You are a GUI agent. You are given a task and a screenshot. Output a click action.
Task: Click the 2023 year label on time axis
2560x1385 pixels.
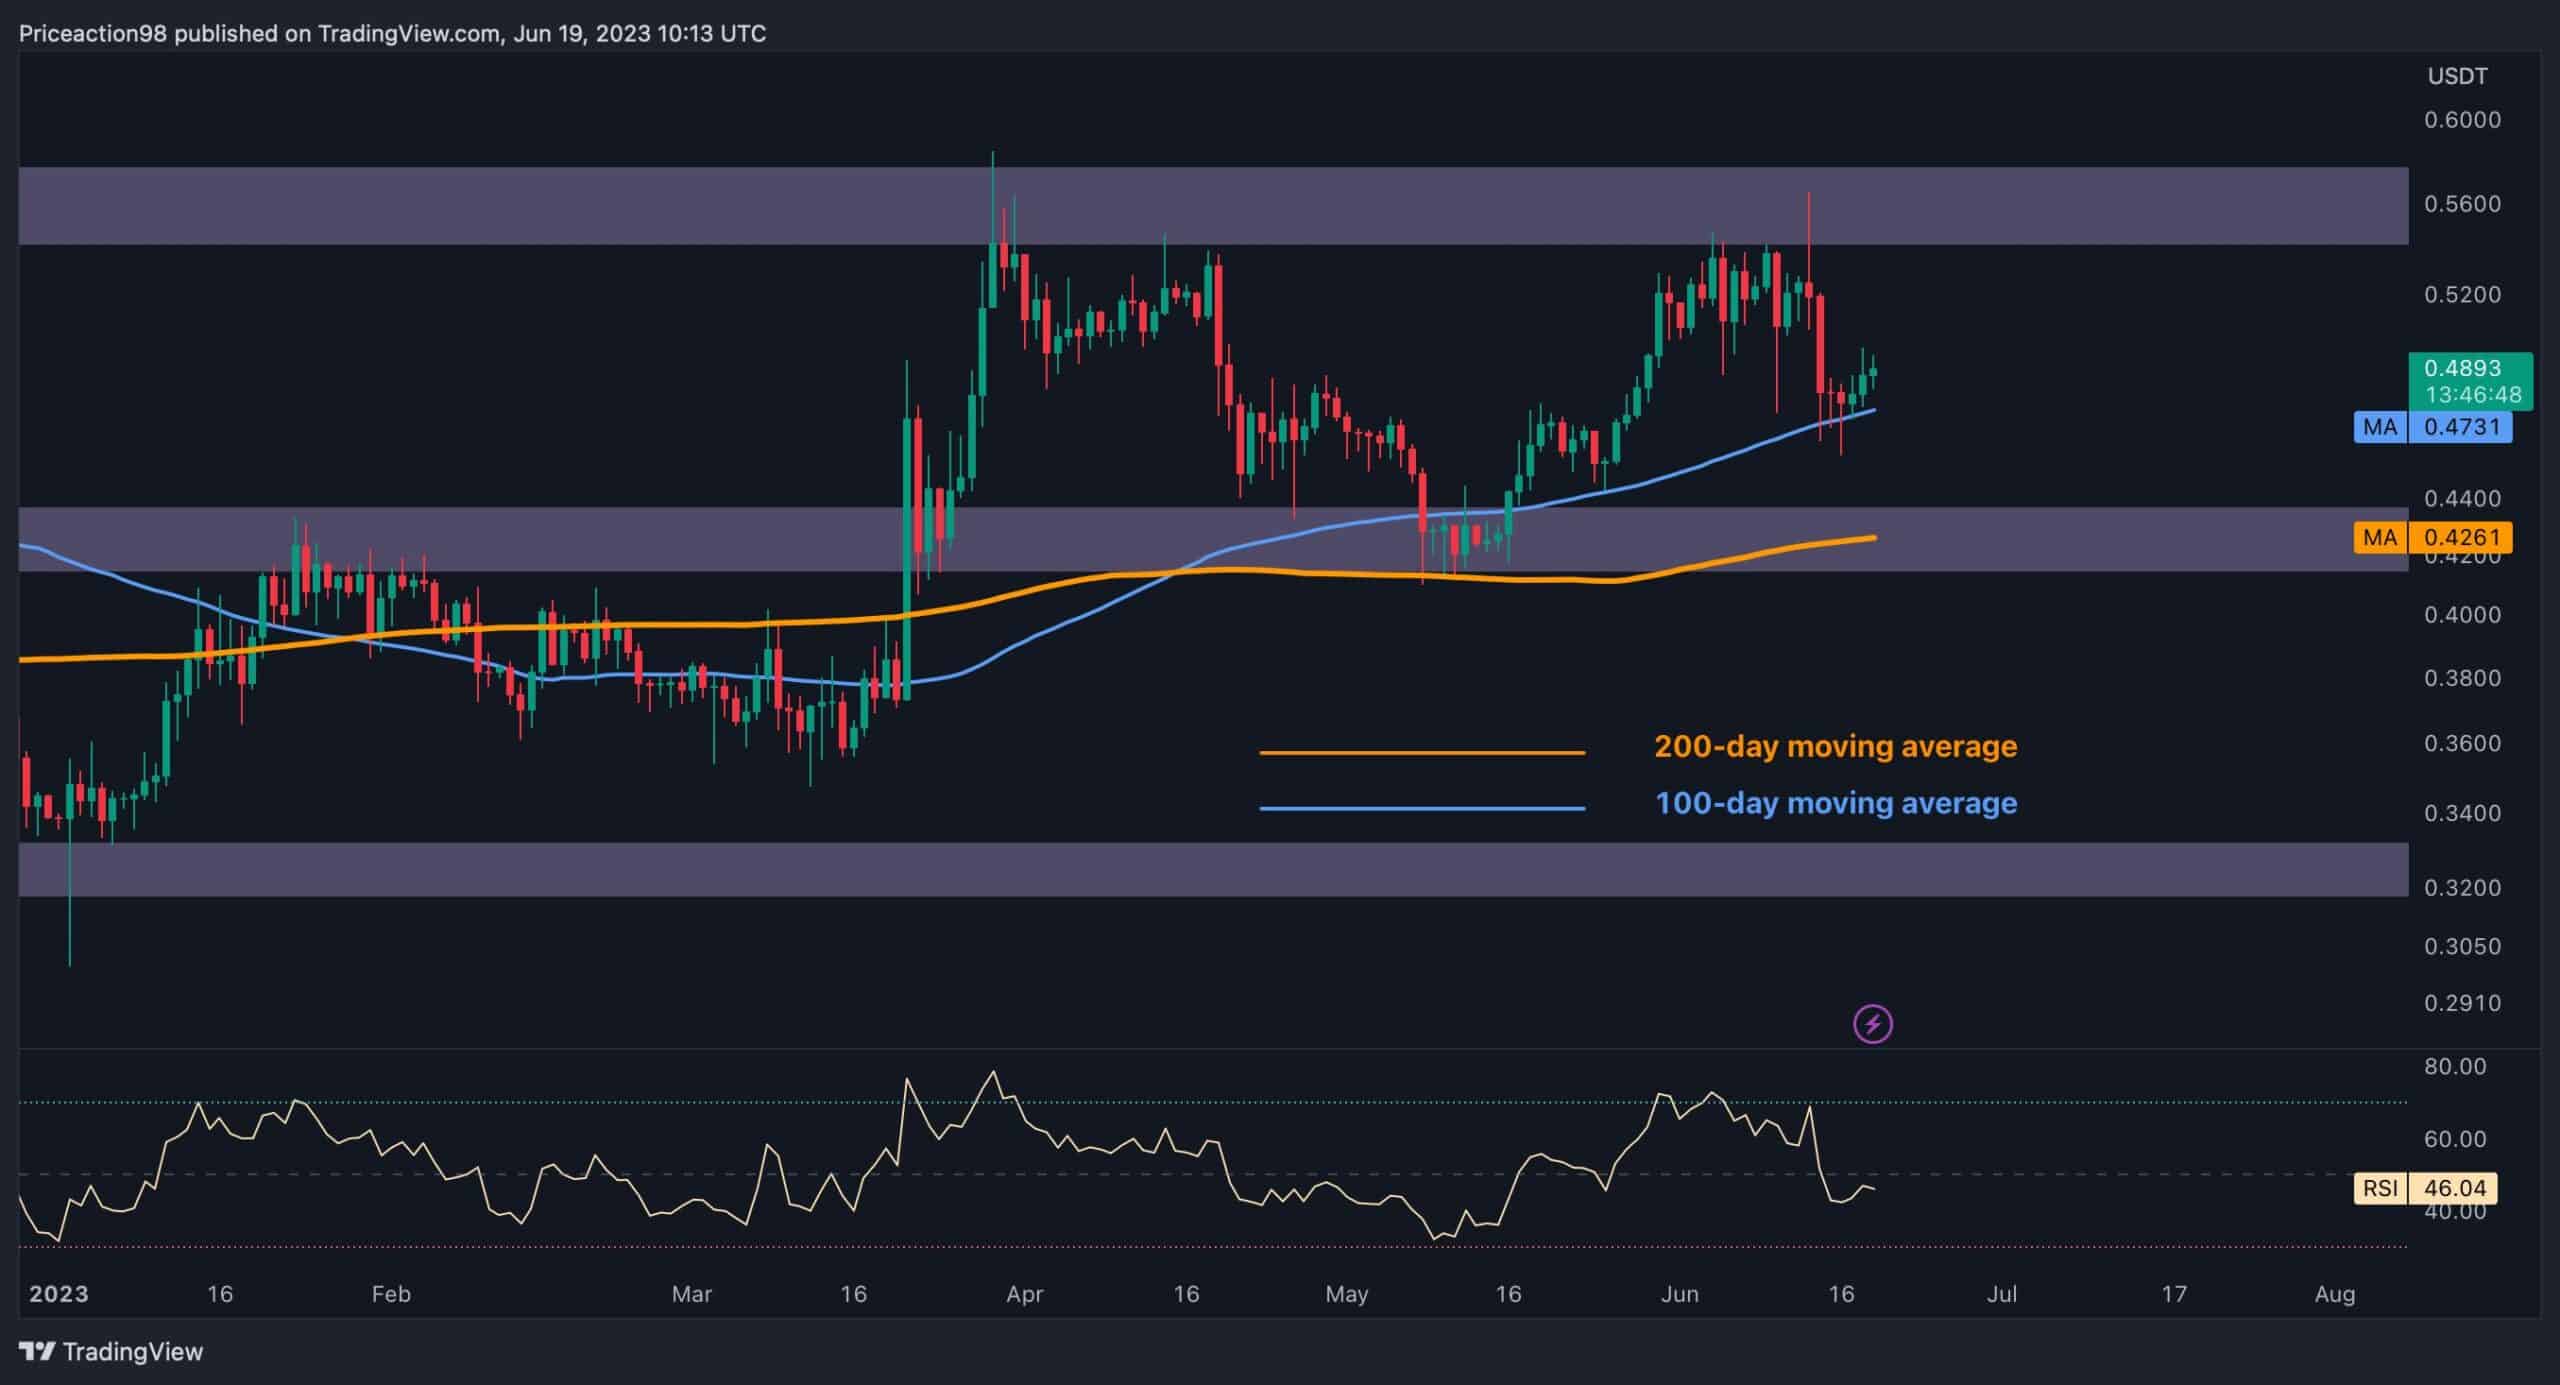(x=57, y=1293)
